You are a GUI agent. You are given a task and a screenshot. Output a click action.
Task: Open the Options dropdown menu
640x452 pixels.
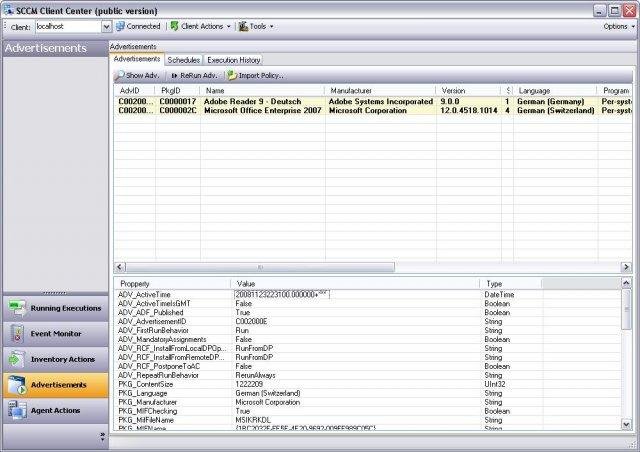pos(619,27)
